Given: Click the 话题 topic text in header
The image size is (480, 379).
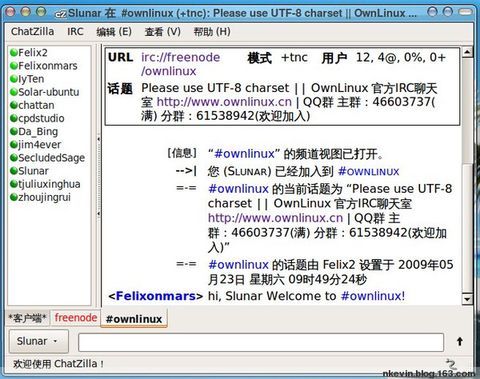Looking at the screenshot, I should (289, 102).
